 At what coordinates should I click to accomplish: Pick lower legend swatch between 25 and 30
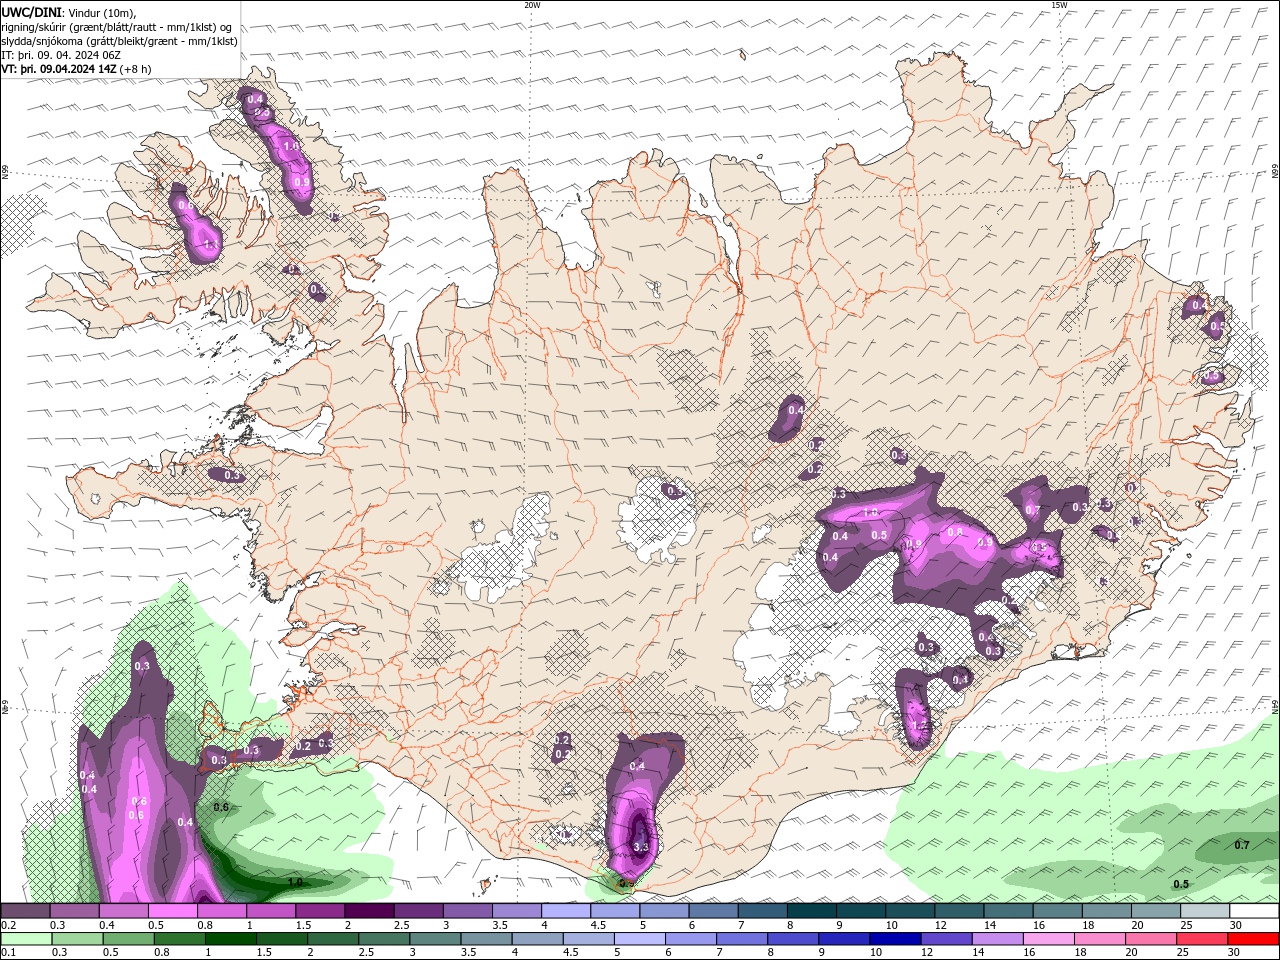(1201, 939)
